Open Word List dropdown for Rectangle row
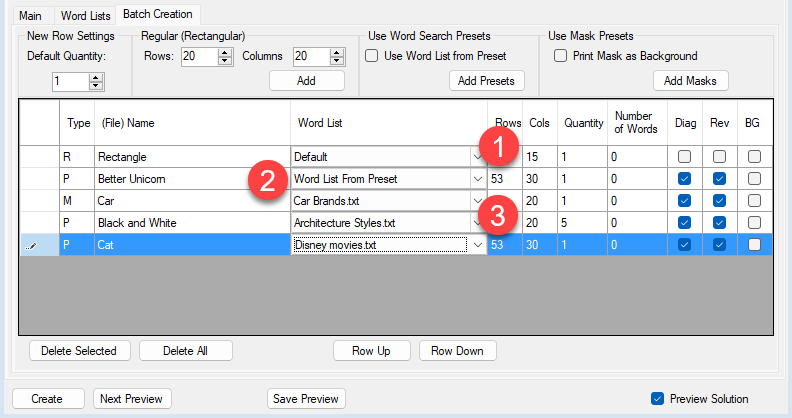The height and width of the screenshot is (418, 792). [x=475, y=157]
